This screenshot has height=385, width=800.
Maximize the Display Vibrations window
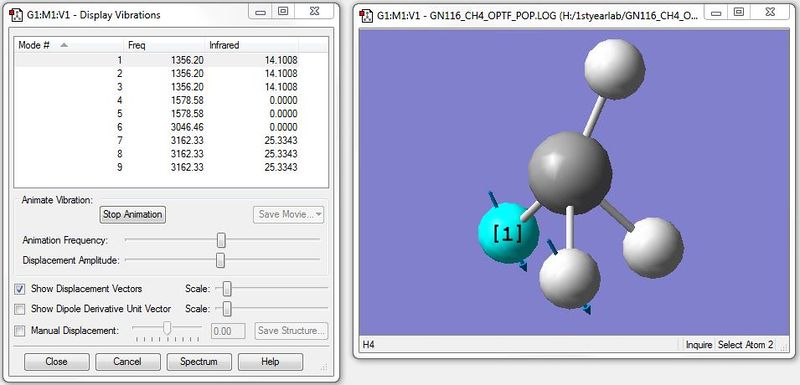click(283, 11)
